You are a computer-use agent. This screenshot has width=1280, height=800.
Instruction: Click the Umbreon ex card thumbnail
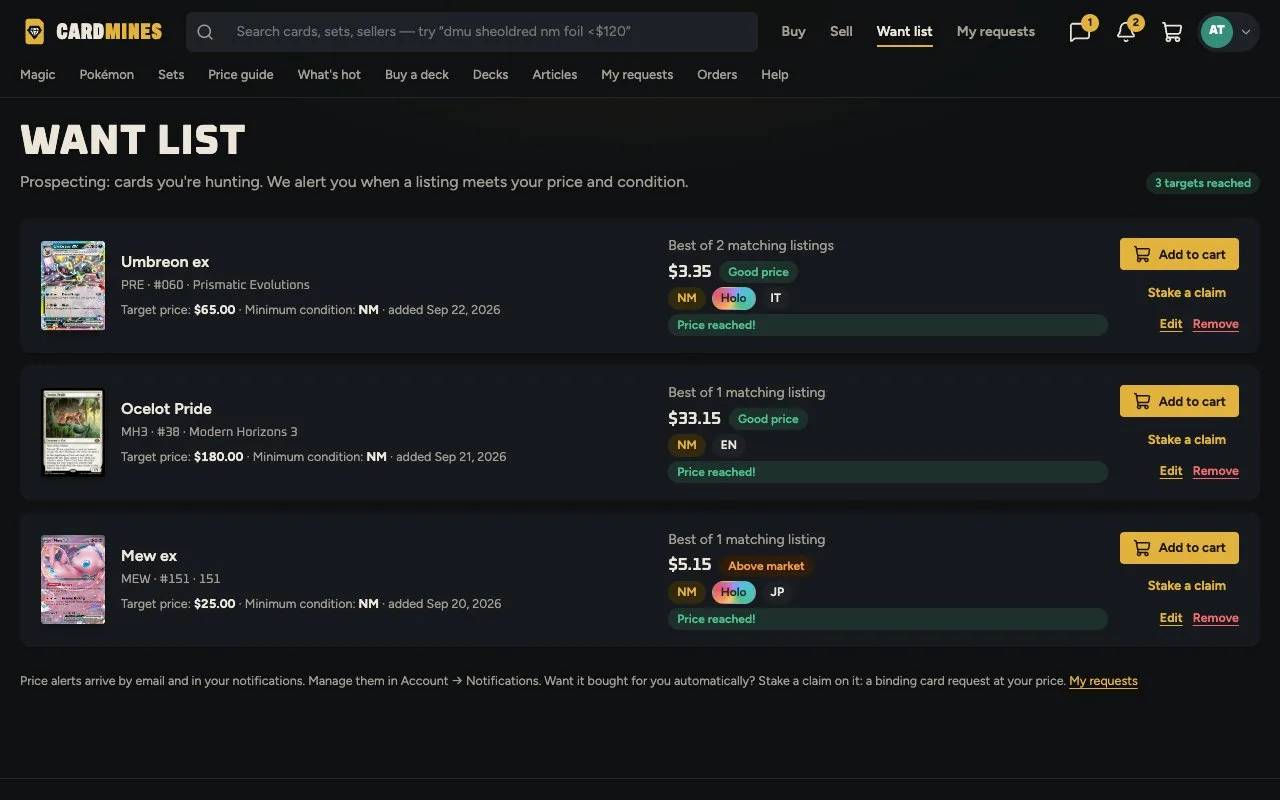73,285
